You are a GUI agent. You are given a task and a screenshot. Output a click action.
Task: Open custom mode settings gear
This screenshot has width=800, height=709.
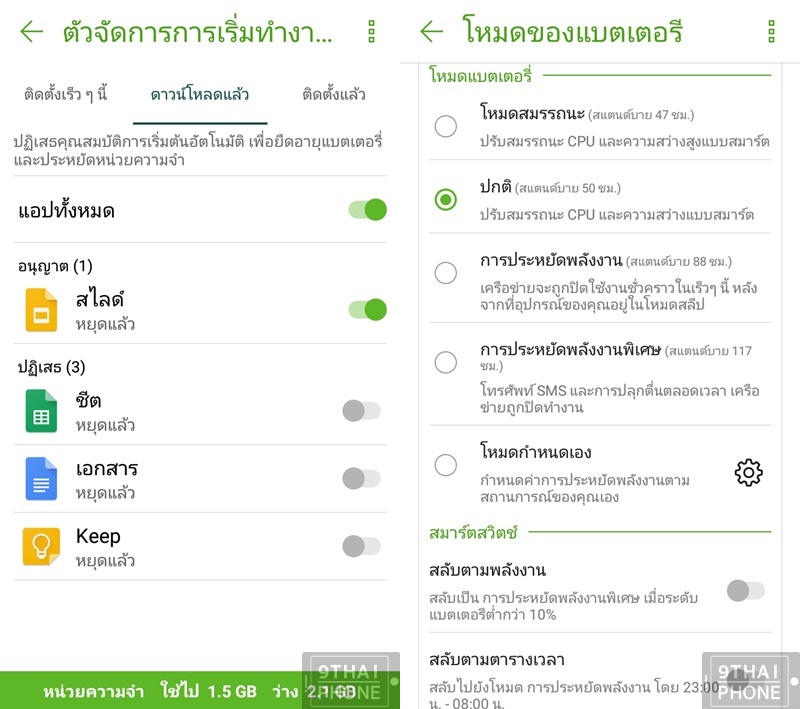(748, 472)
